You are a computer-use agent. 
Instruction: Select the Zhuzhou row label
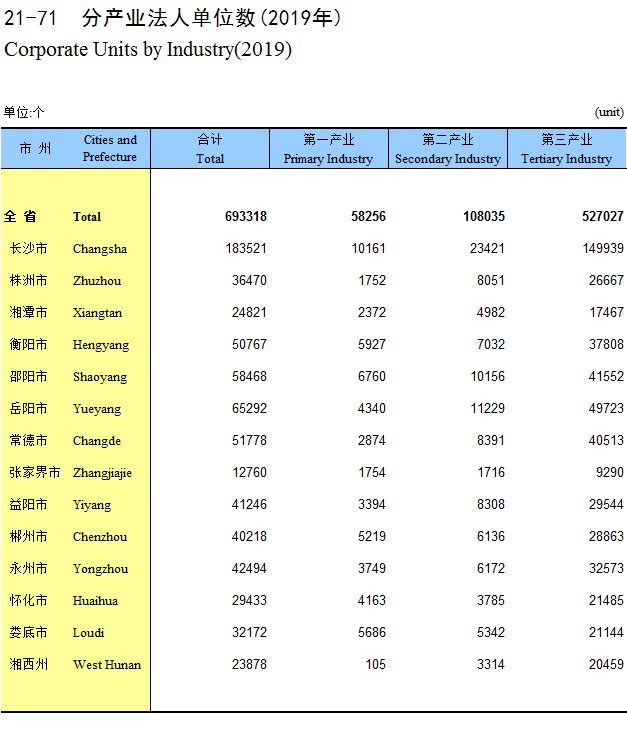click(x=97, y=281)
